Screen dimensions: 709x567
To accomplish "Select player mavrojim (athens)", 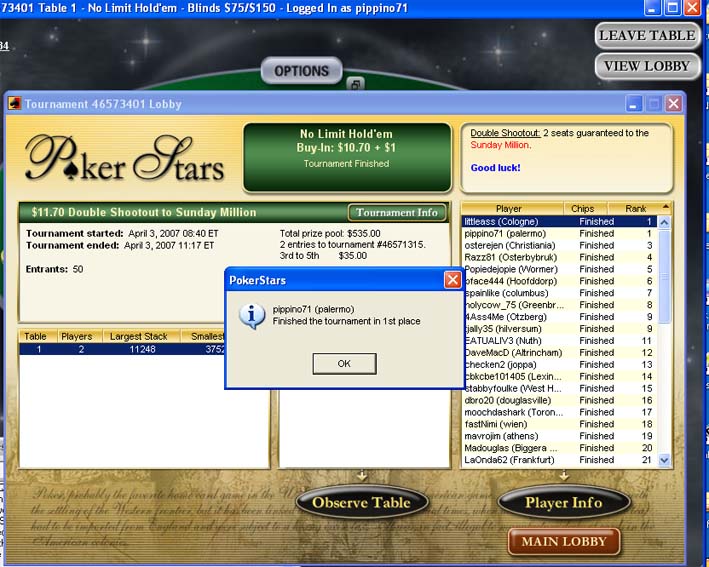I will [559, 436].
